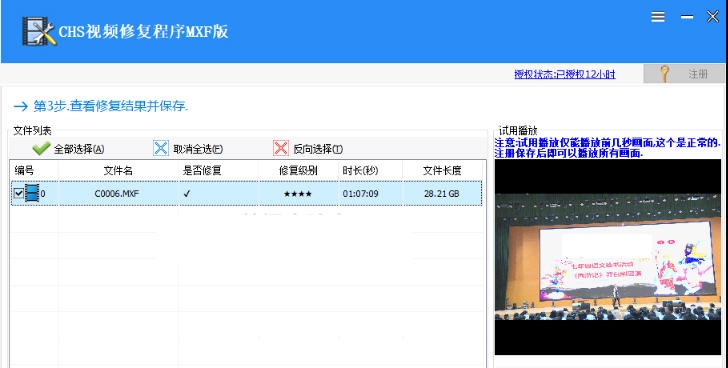Click the golden key register icon
Image resolution: width=728 pixels, height=368 pixels.
(x=665, y=74)
